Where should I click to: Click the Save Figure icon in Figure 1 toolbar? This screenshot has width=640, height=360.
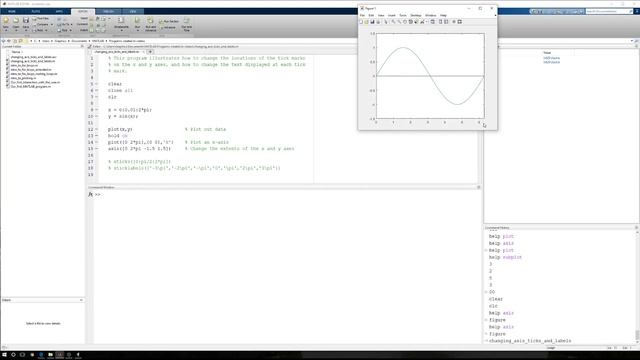tap(372, 22)
